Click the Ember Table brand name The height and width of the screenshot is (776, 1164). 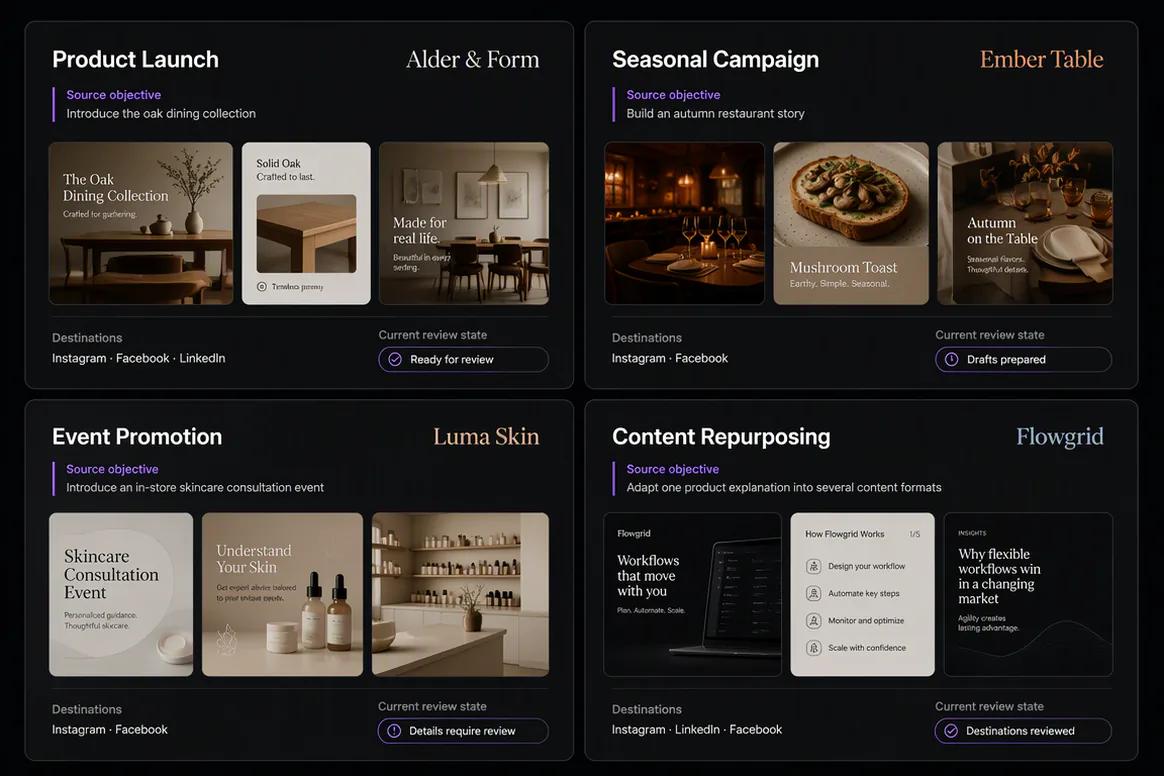point(1042,59)
